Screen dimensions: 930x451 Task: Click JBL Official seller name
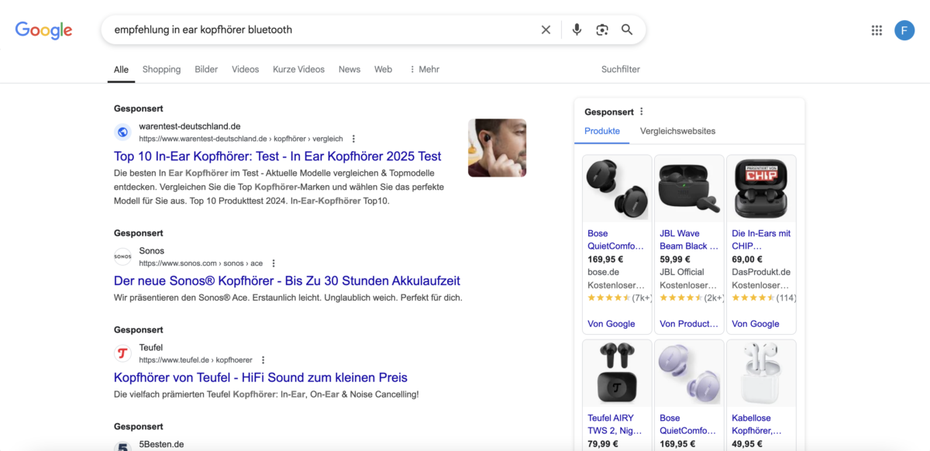point(682,272)
